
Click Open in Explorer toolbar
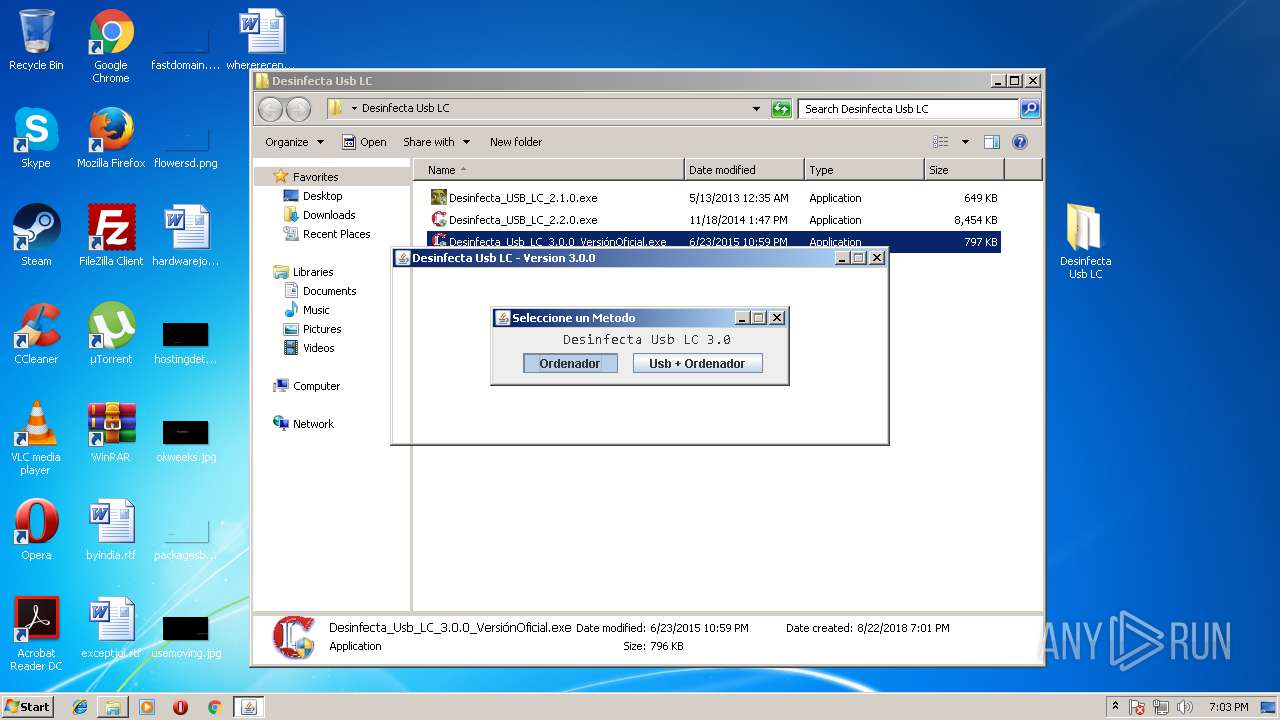click(x=364, y=142)
